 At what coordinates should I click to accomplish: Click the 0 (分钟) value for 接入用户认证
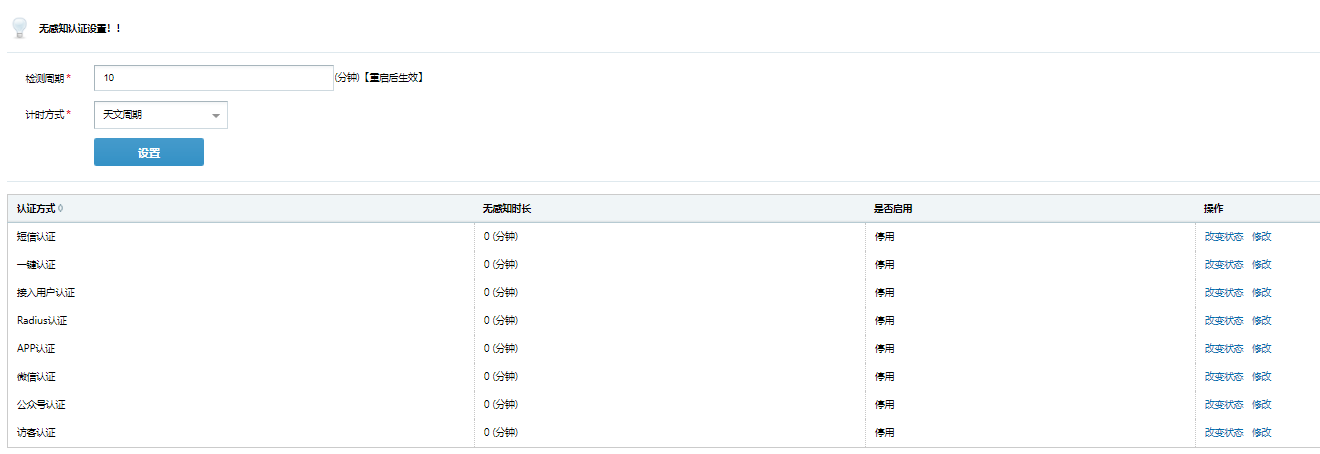pyautogui.click(x=500, y=293)
